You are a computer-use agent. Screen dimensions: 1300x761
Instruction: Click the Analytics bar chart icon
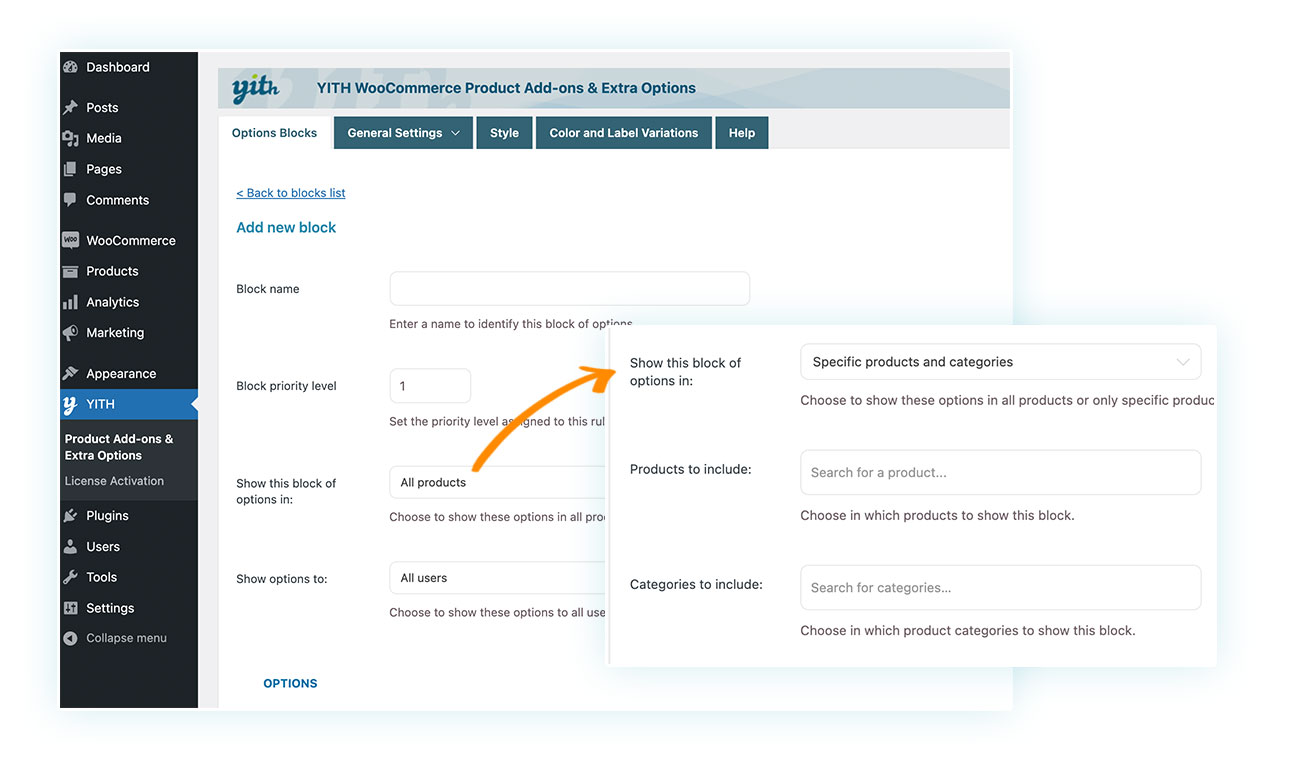70,302
